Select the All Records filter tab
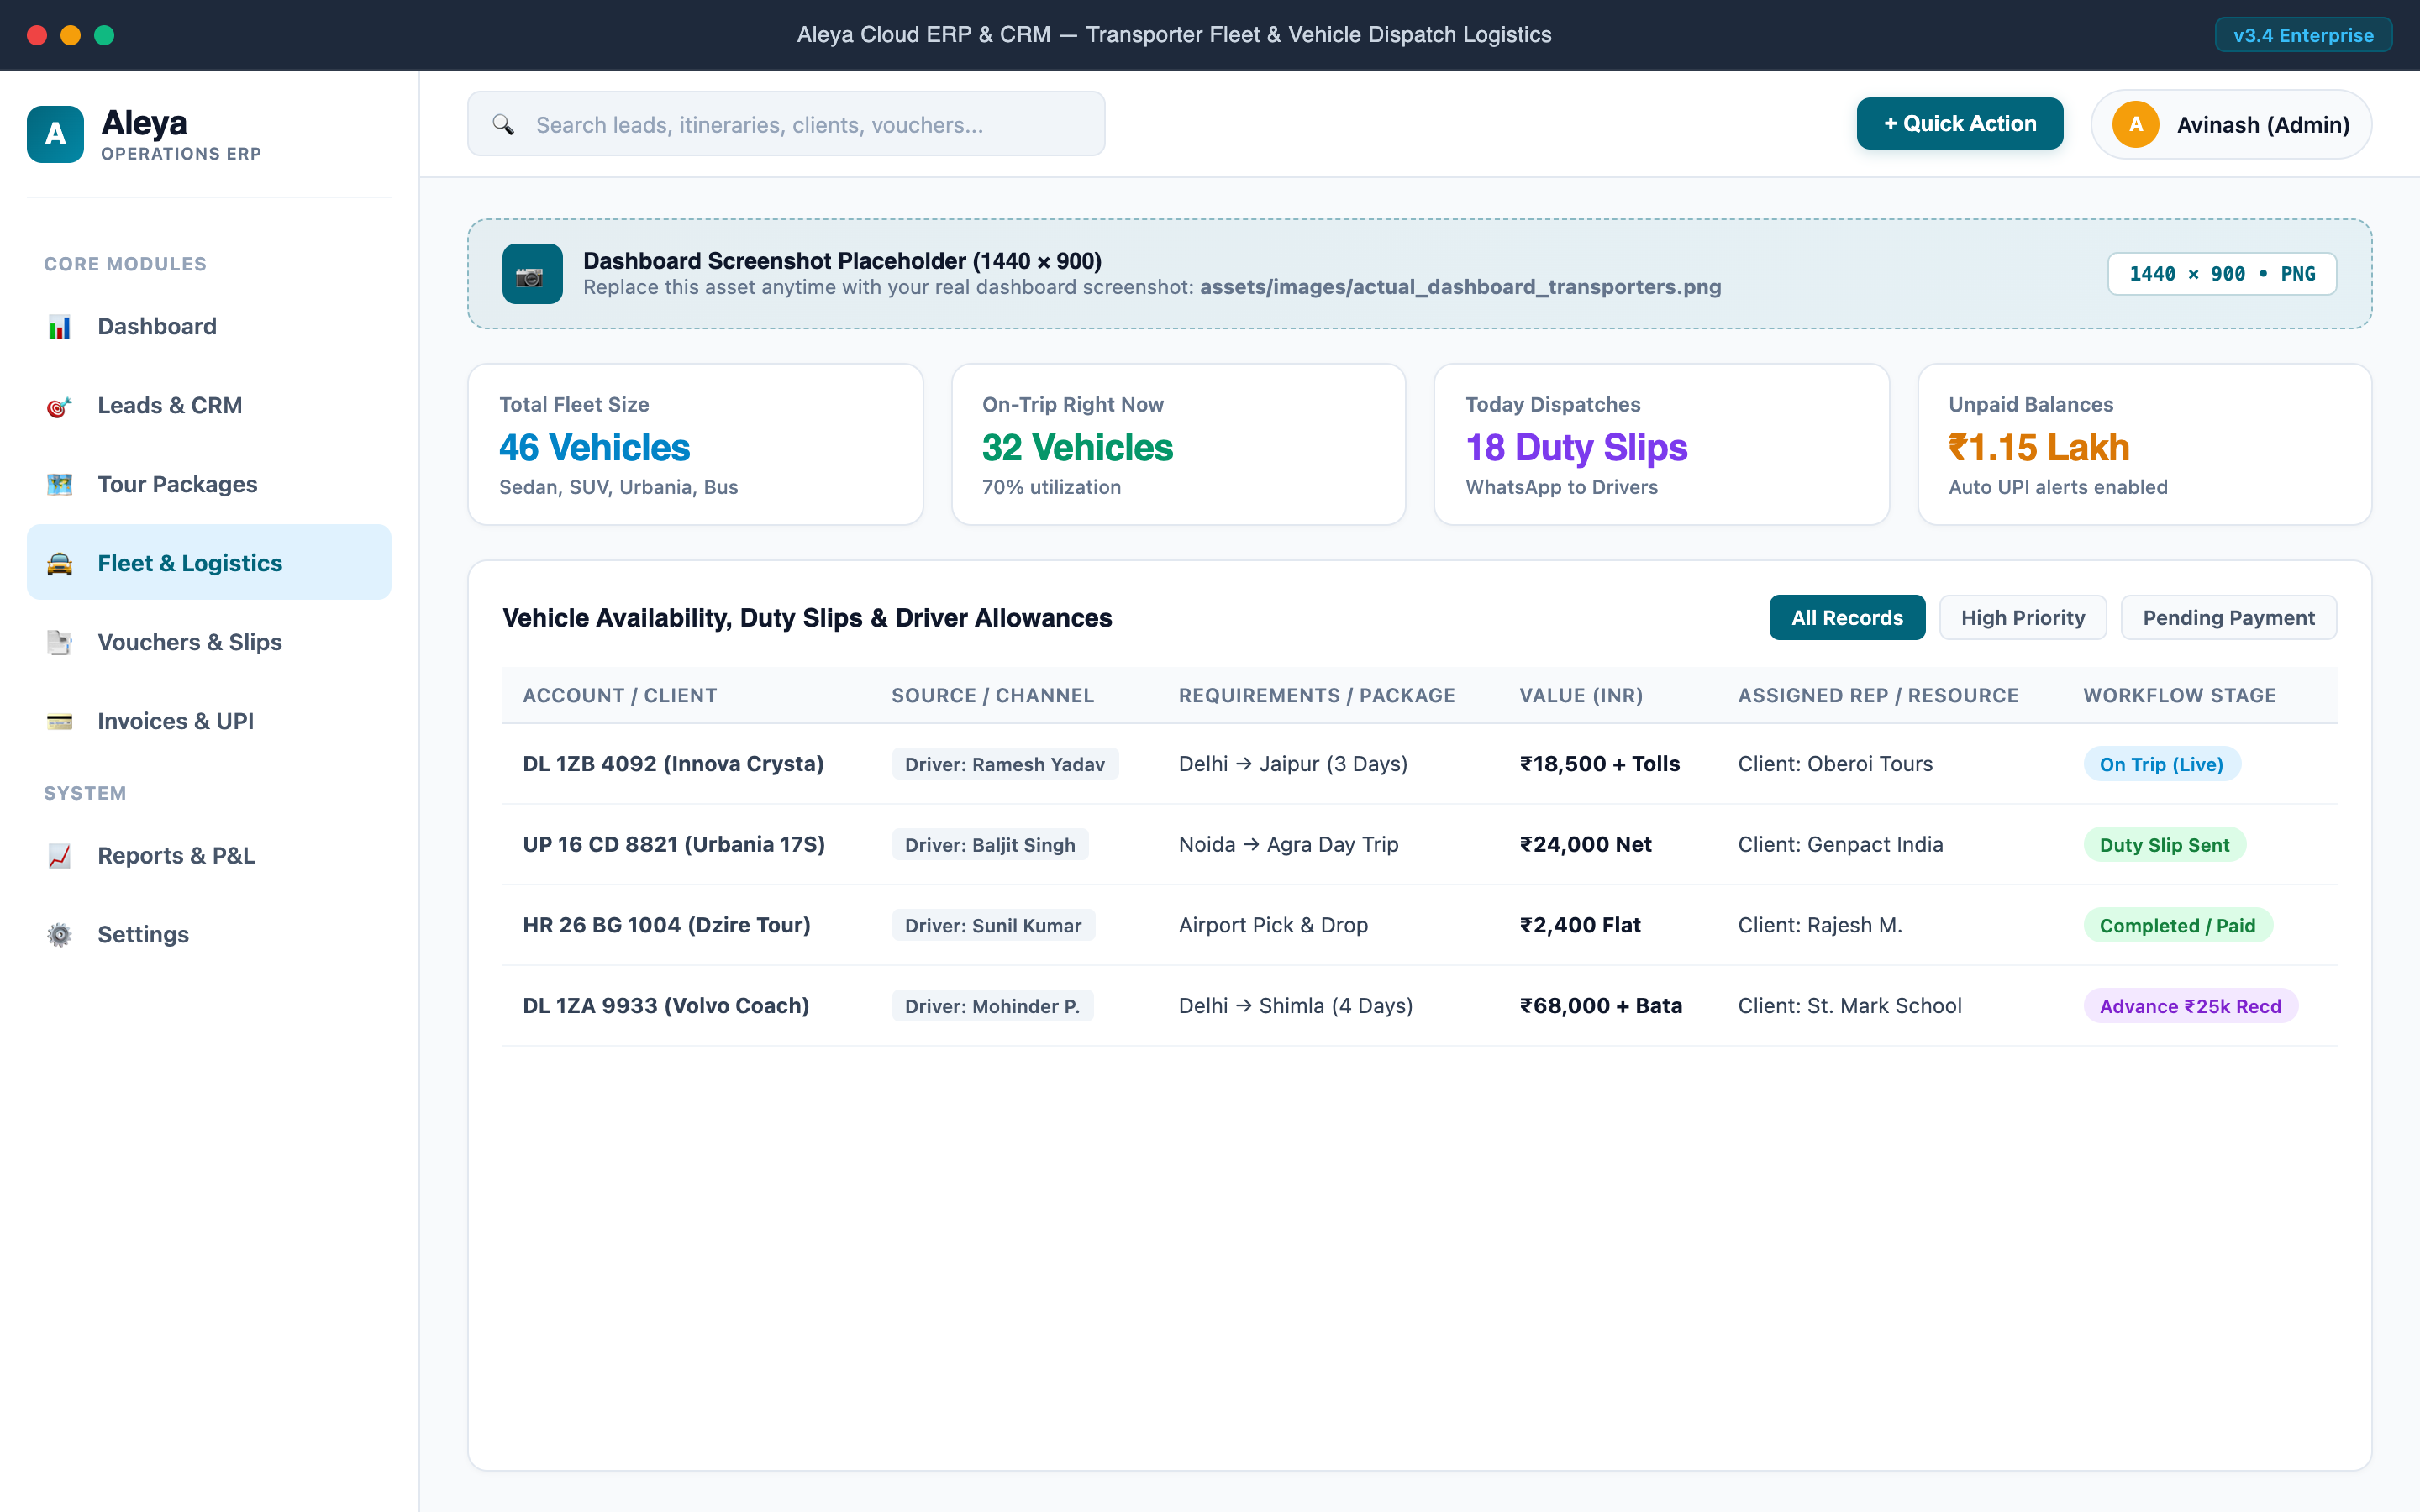The height and width of the screenshot is (1512, 2420). tap(1847, 618)
